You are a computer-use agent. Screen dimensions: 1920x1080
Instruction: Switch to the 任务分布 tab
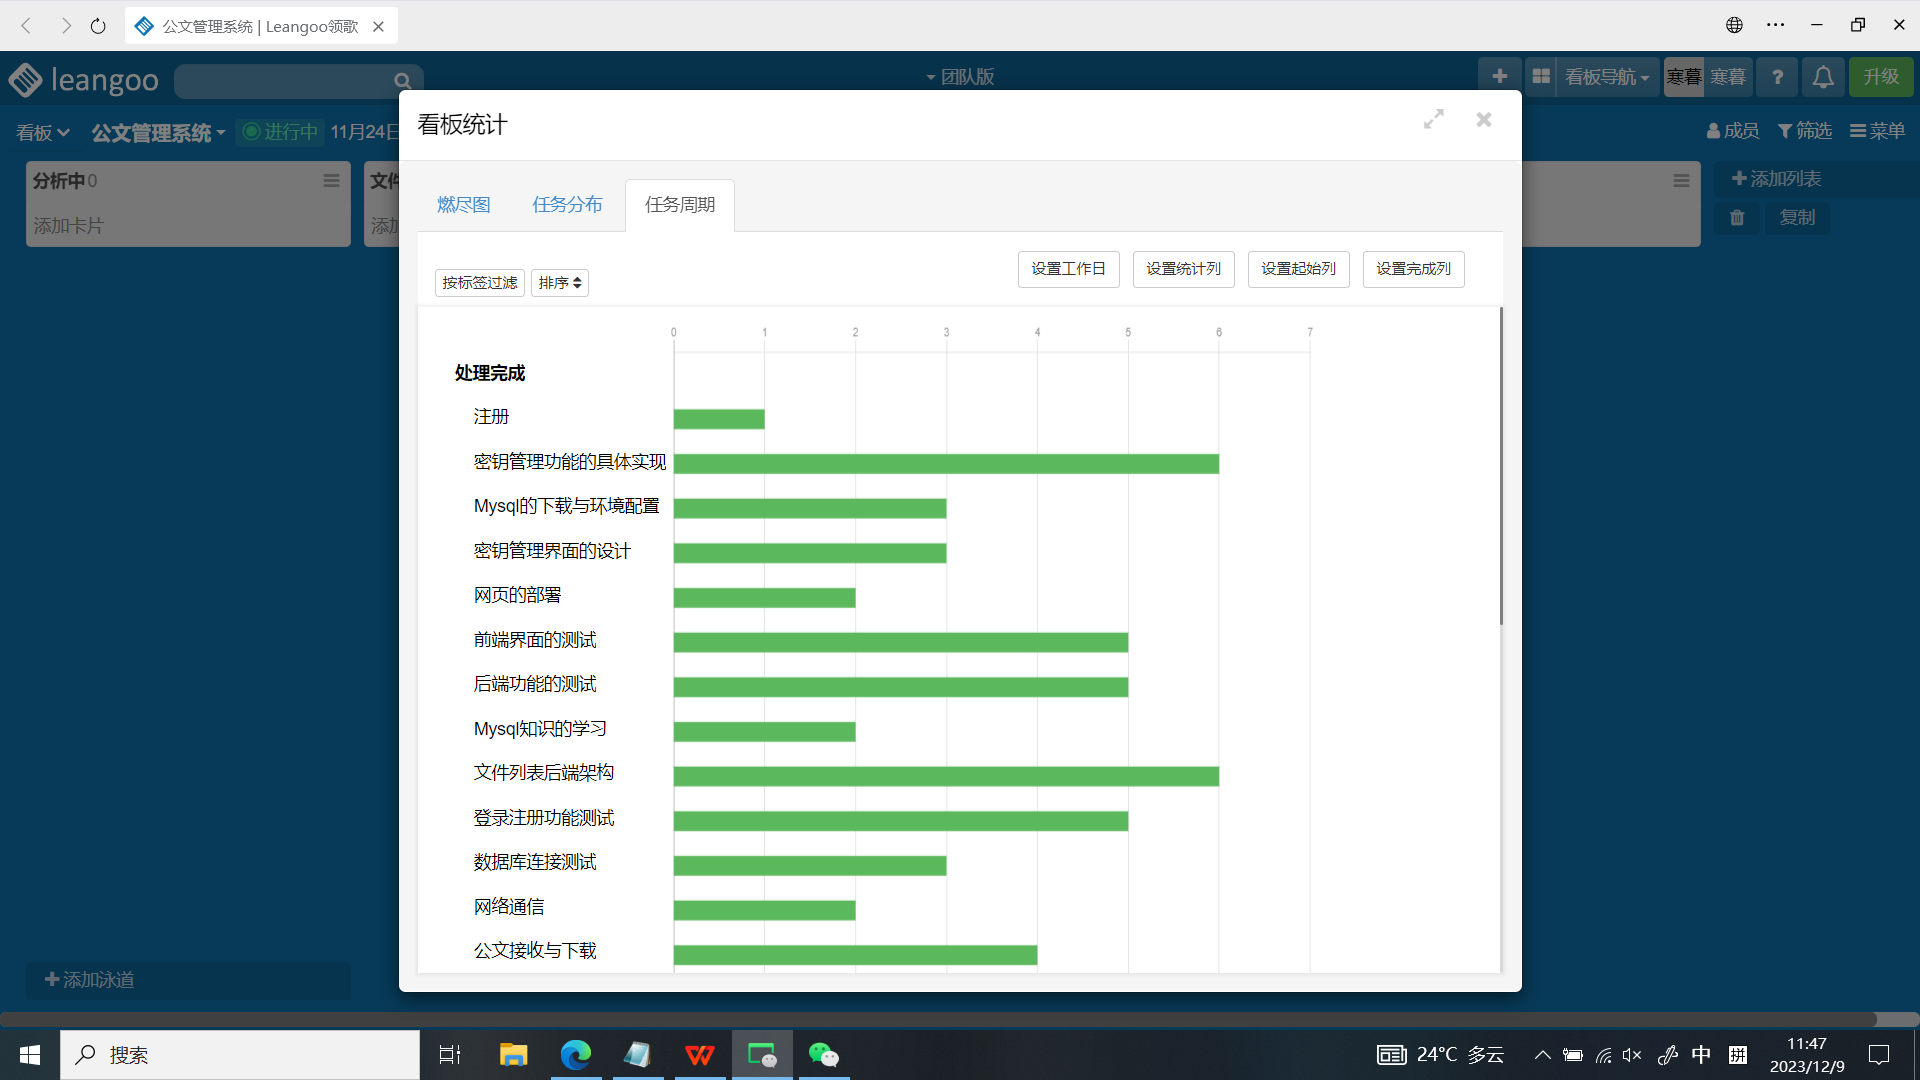(x=567, y=205)
